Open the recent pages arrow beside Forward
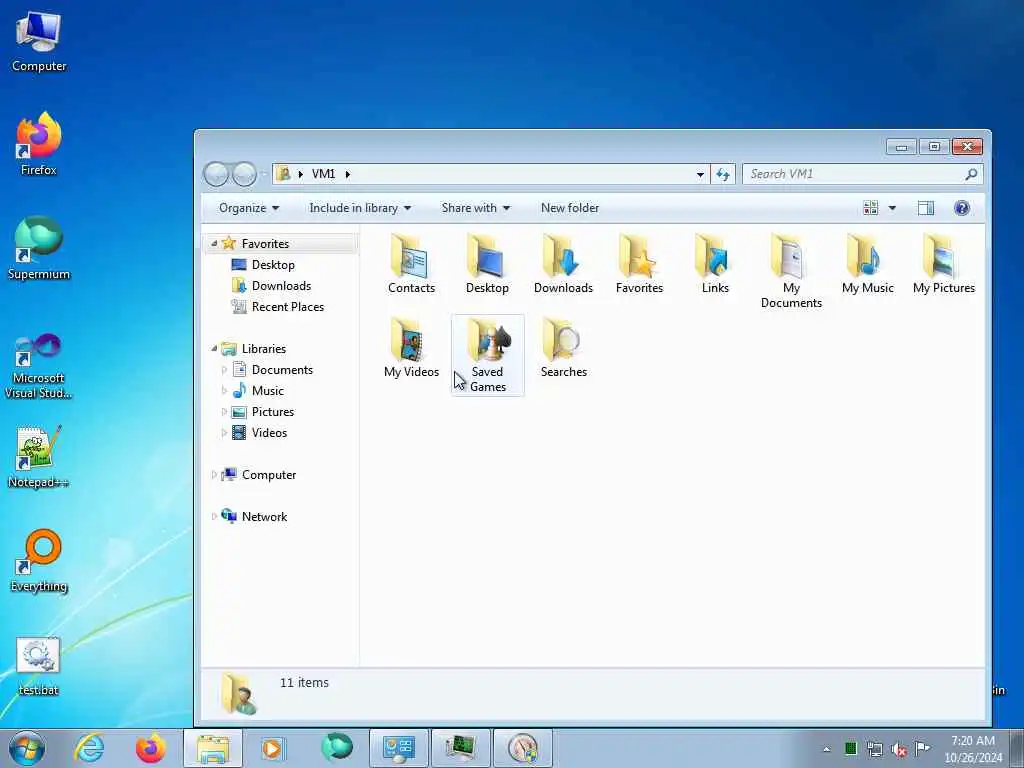The height and width of the screenshot is (768, 1024). point(264,174)
